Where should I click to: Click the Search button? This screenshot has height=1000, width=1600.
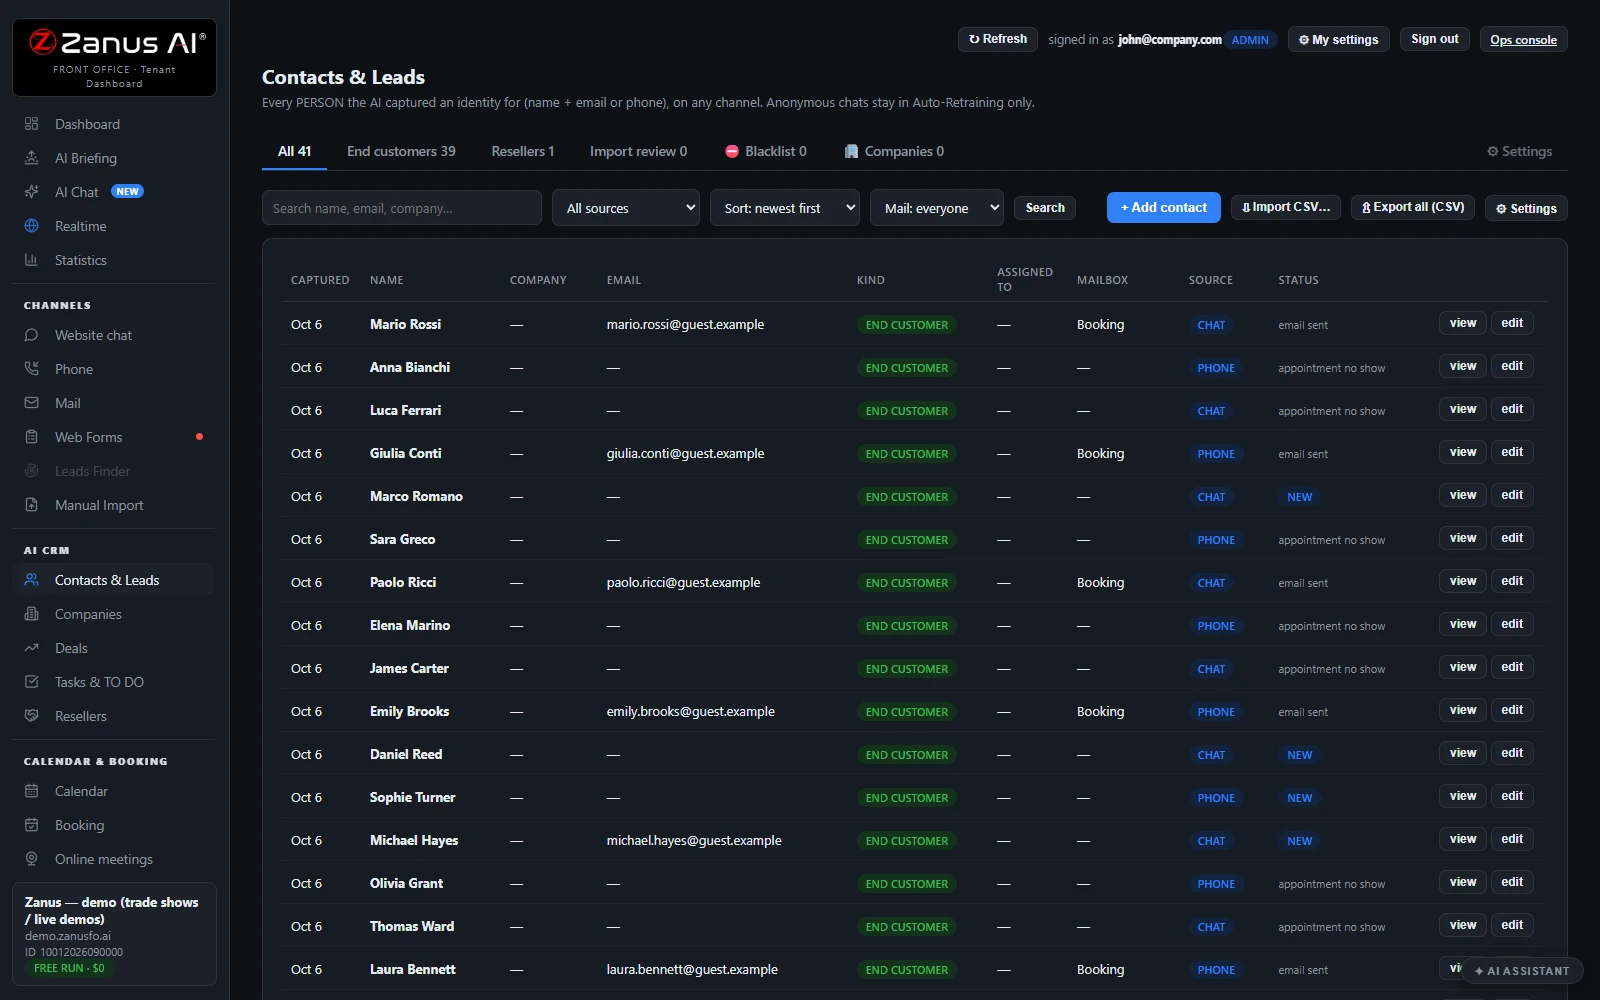pyautogui.click(x=1045, y=208)
